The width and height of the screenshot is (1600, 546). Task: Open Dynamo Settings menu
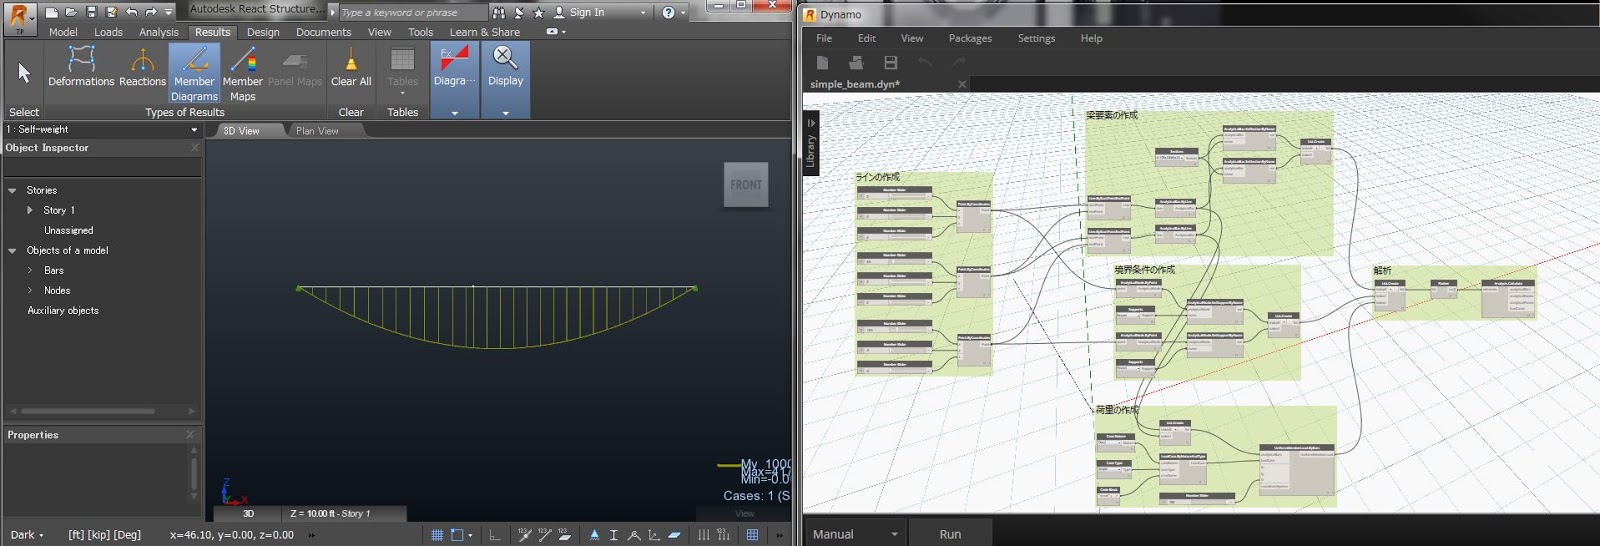click(x=1036, y=38)
